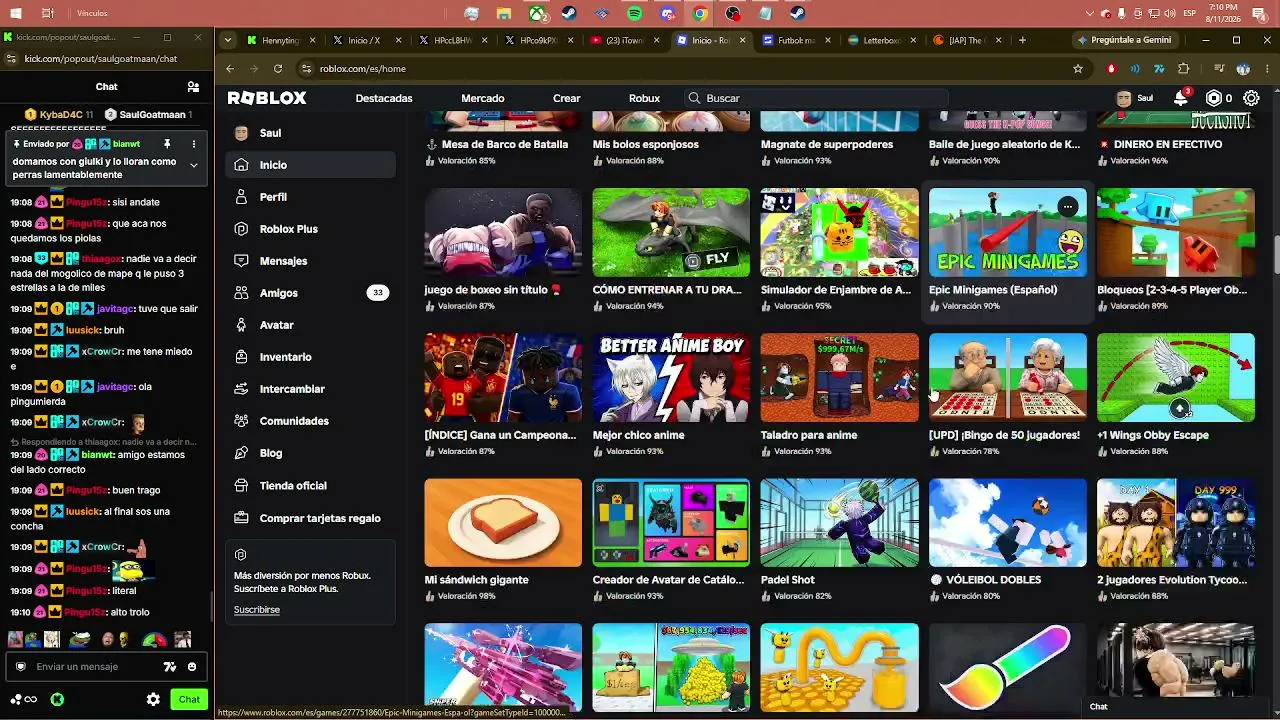Image resolution: width=1280 pixels, height=720 pixels.
Task: Open Kick chat user list icon
Action: tap(194, 87)
